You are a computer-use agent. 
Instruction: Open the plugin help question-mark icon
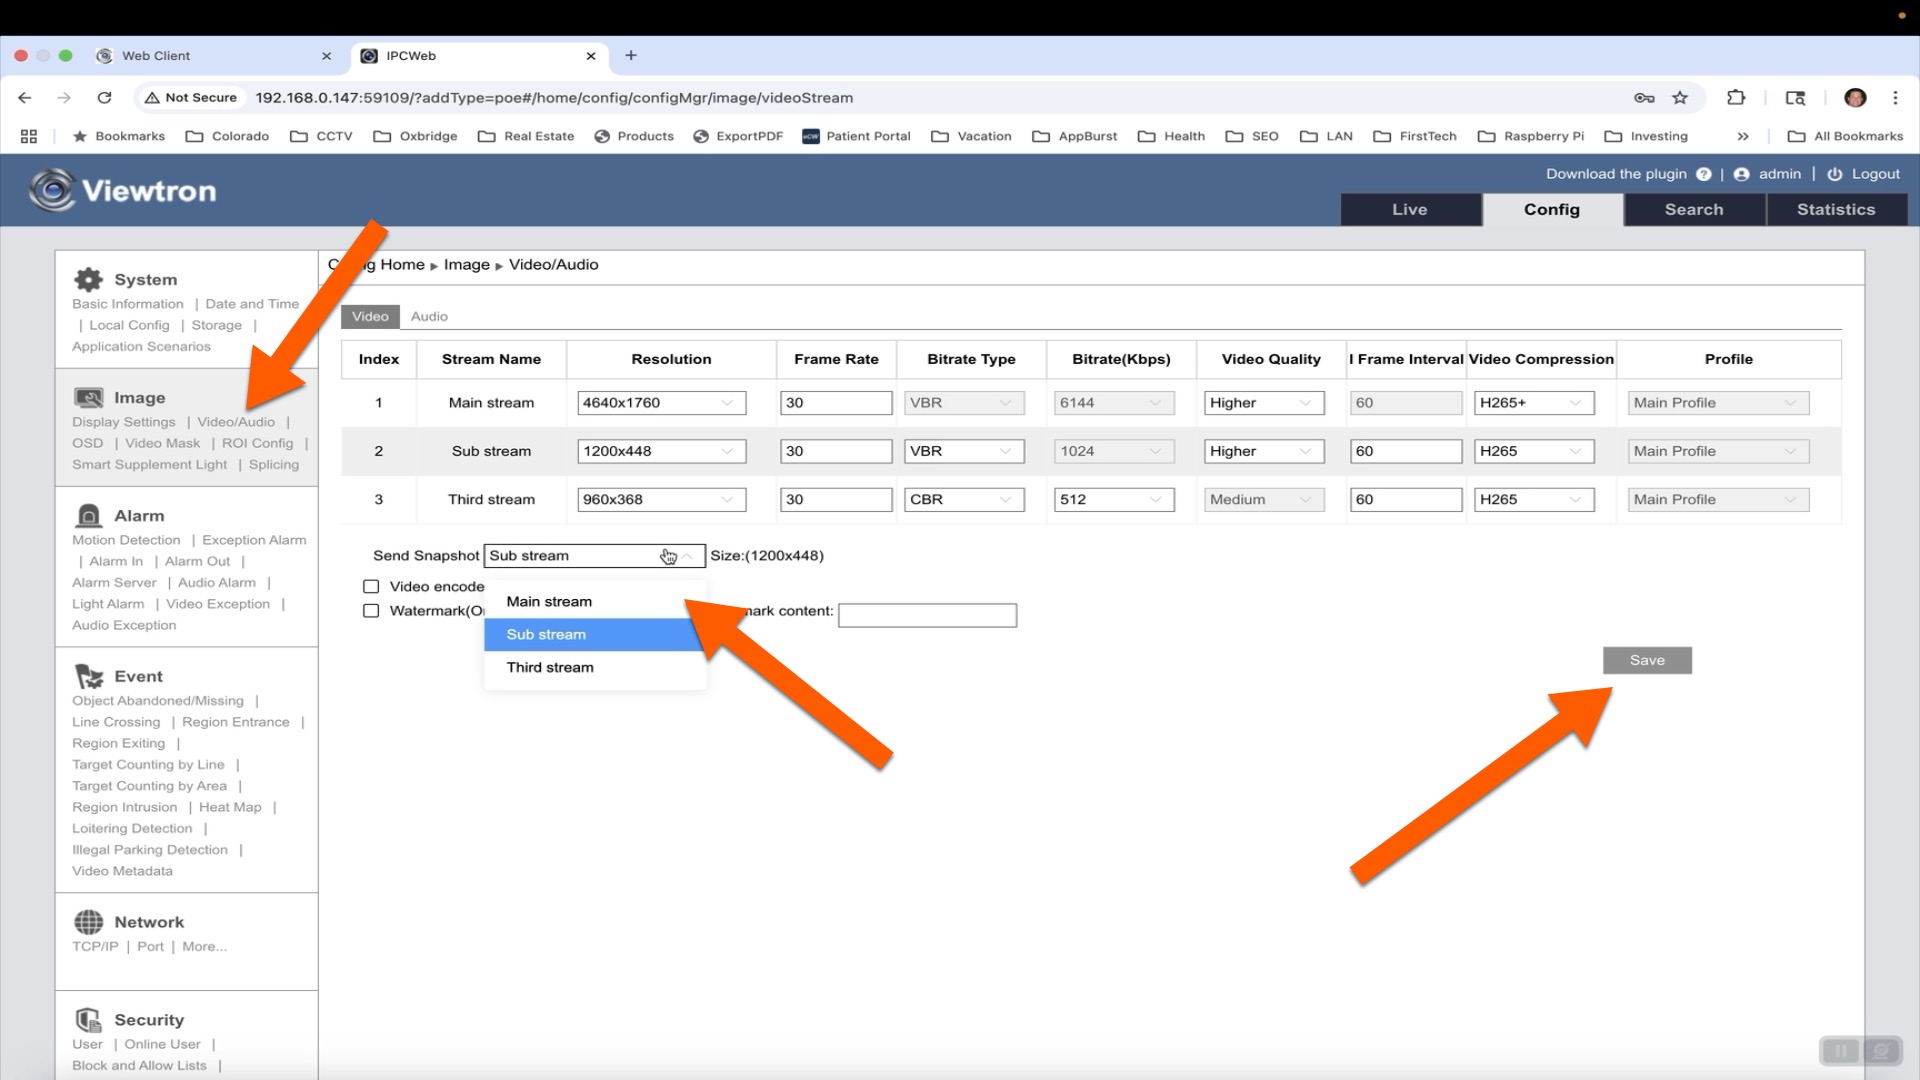click(x=1704, y=174)
